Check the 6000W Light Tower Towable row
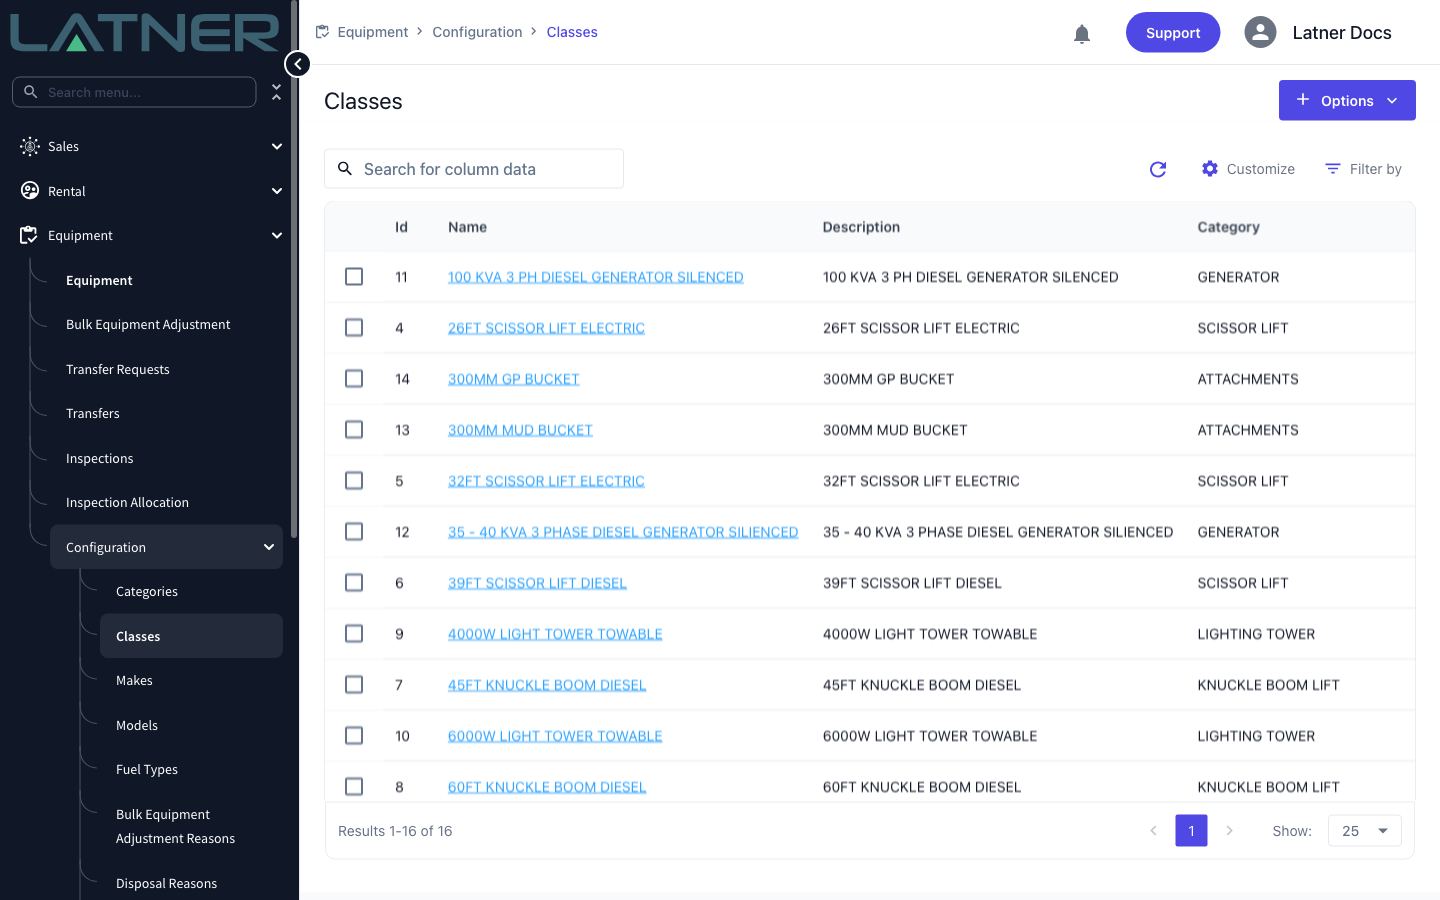1440x900 pixels. (354, 735)
